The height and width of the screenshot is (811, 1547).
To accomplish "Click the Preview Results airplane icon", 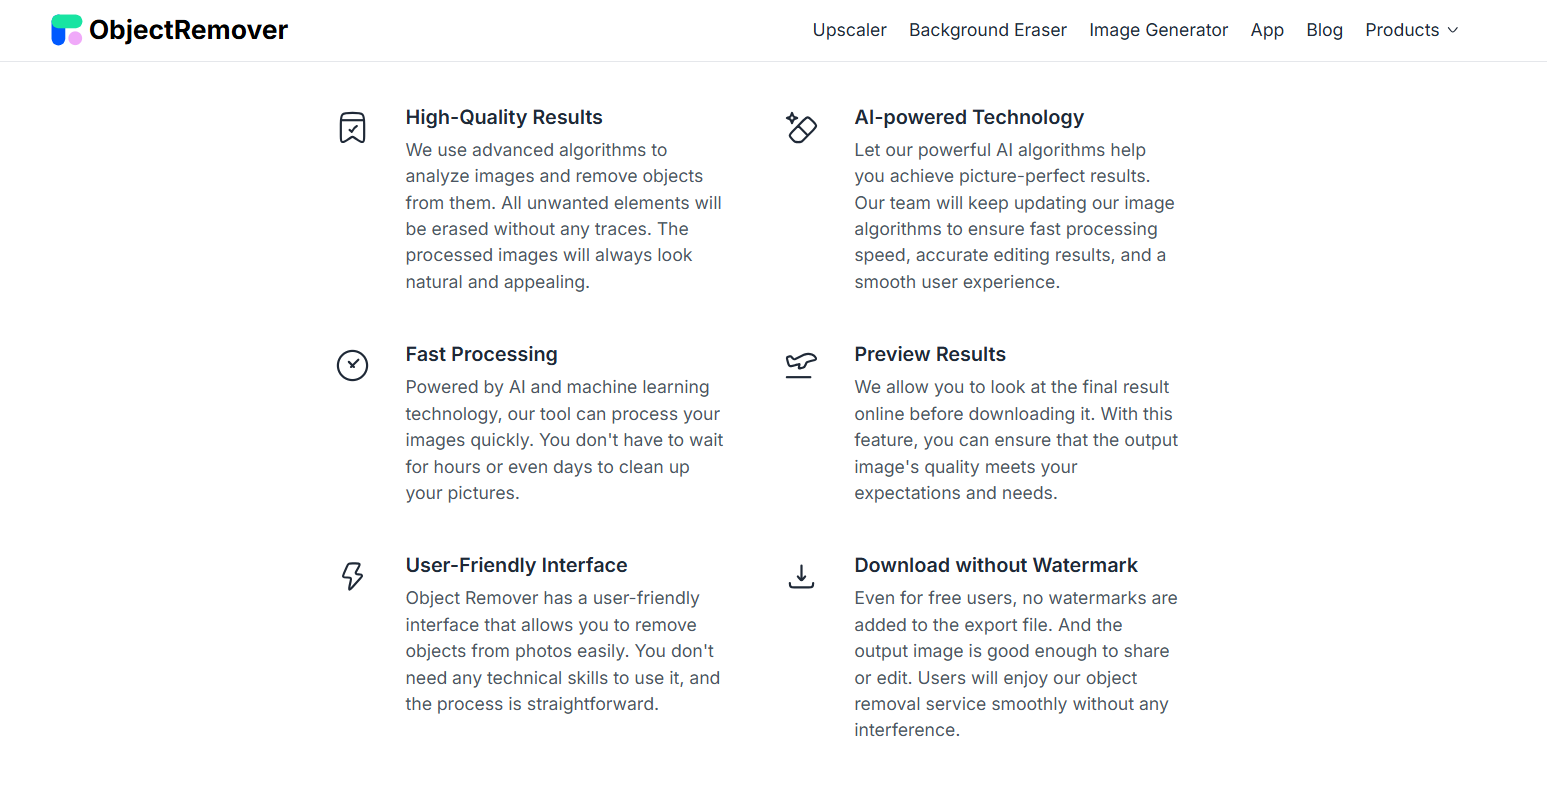I will pos(801,365).
